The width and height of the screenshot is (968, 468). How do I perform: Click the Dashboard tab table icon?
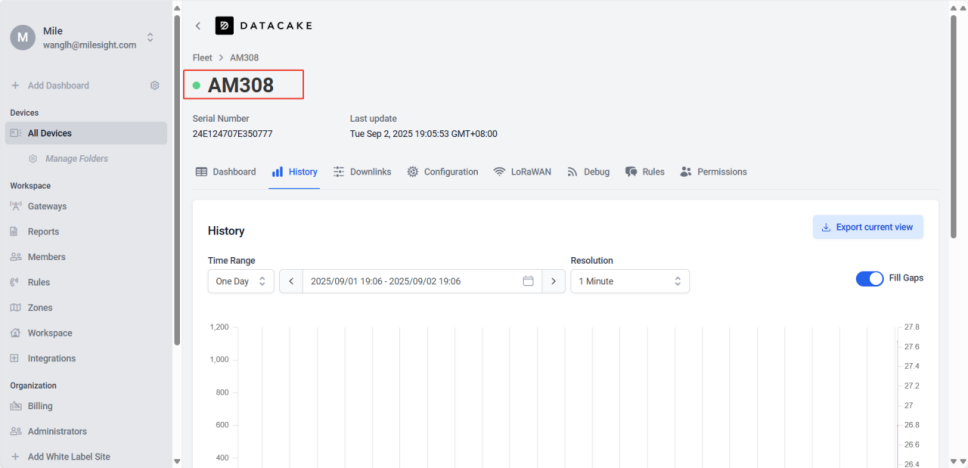click(x=201, y=172)
